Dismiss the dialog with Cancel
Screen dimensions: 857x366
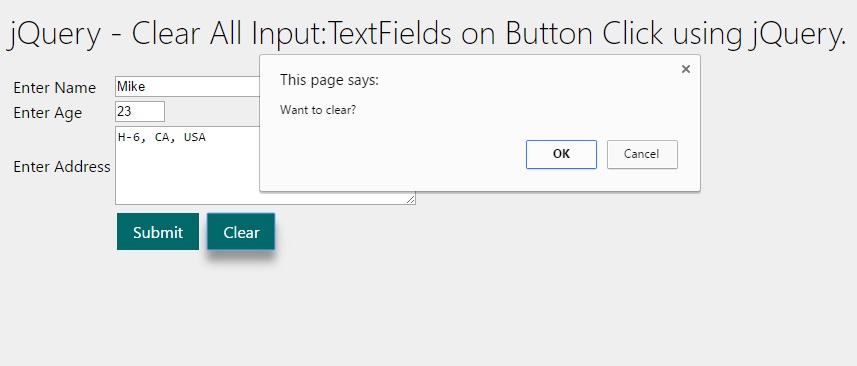642,155
